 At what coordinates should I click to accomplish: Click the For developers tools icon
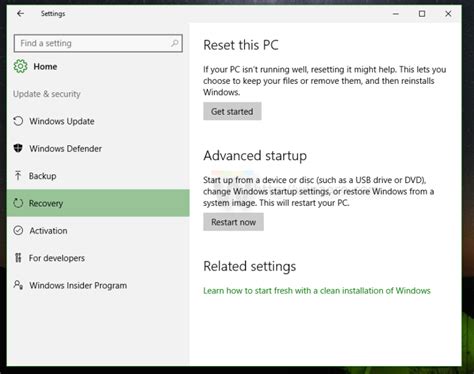pyautogui.click(x=18, y=258)
